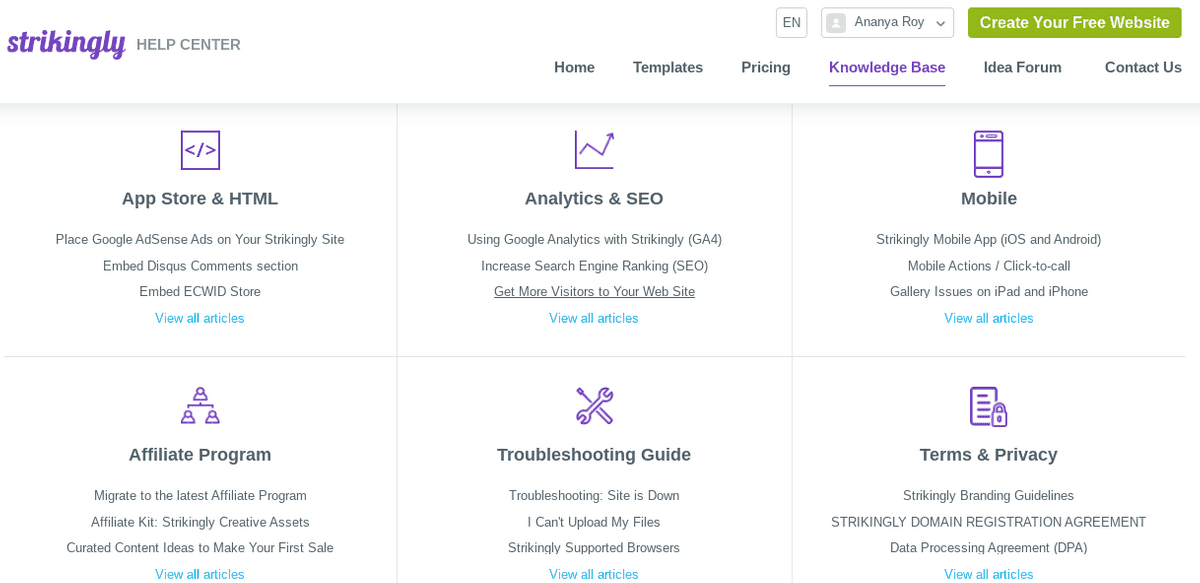Open Strikingly Mobile App (iOS and Android)

[x=989, y=240]
